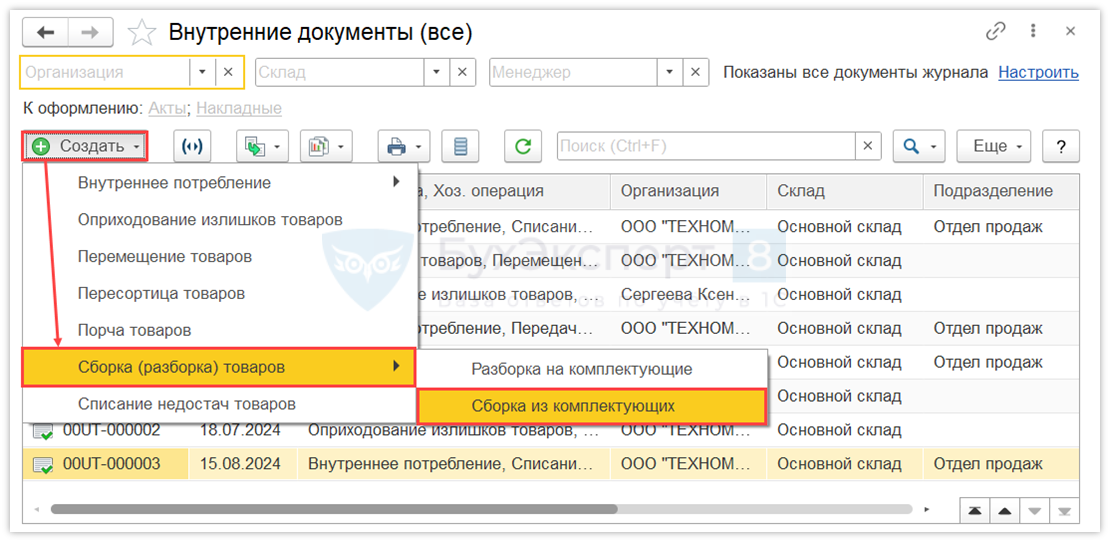Refresh the document list
This screenshot has width=1110, height=542.
522,147
